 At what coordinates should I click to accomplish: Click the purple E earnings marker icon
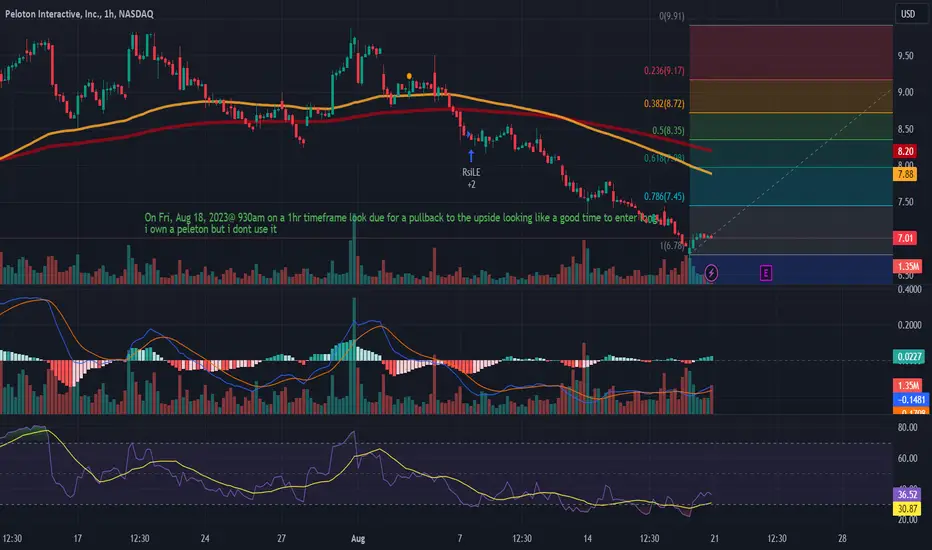766,273
